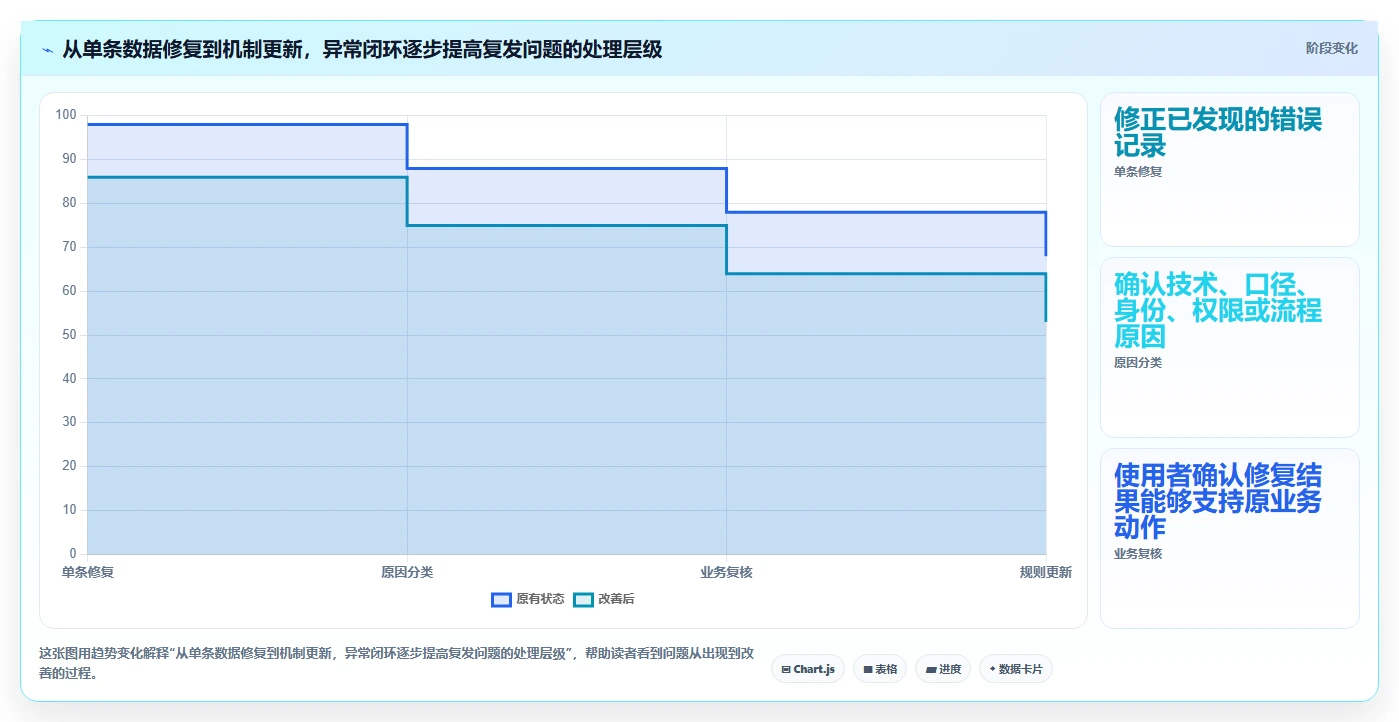Toggle the 改善后 legend item
This screenshot has height=722, width=1399.
click(604, 599)
